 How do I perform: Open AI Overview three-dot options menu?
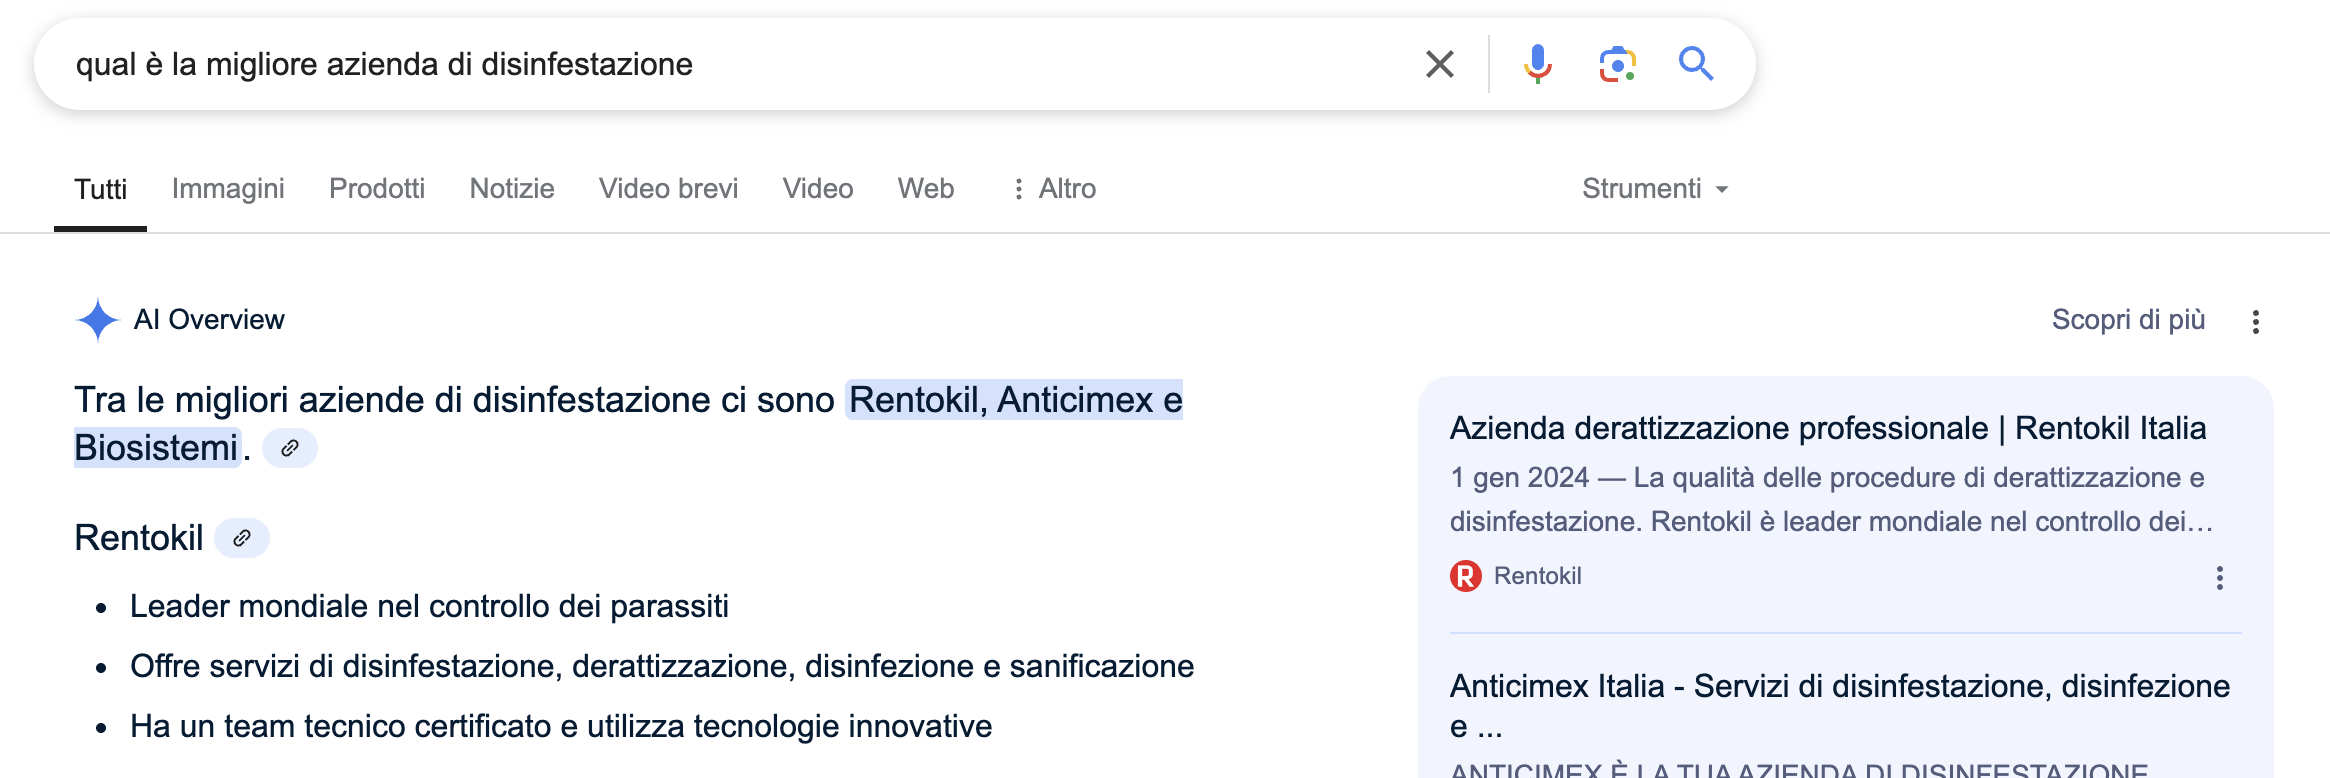pos(2255,321)
